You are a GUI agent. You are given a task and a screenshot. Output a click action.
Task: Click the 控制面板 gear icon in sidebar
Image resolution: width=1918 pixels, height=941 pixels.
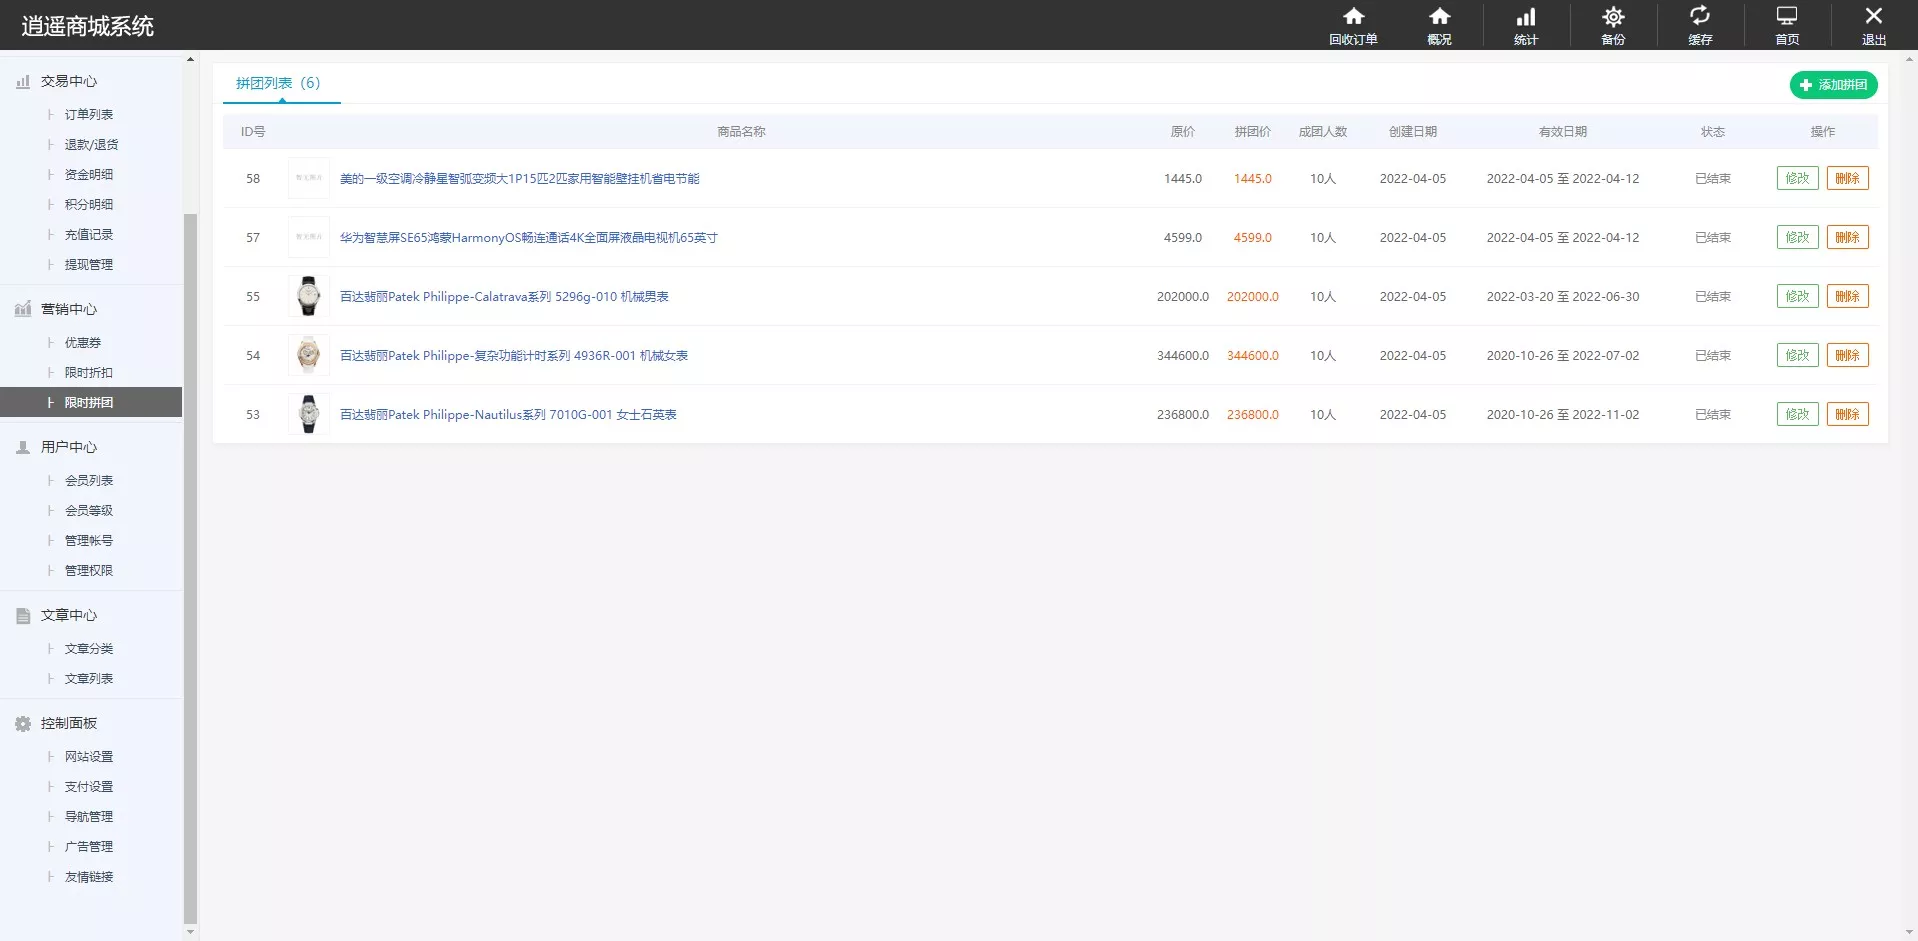pyautogui.click(x=23, y=723)
